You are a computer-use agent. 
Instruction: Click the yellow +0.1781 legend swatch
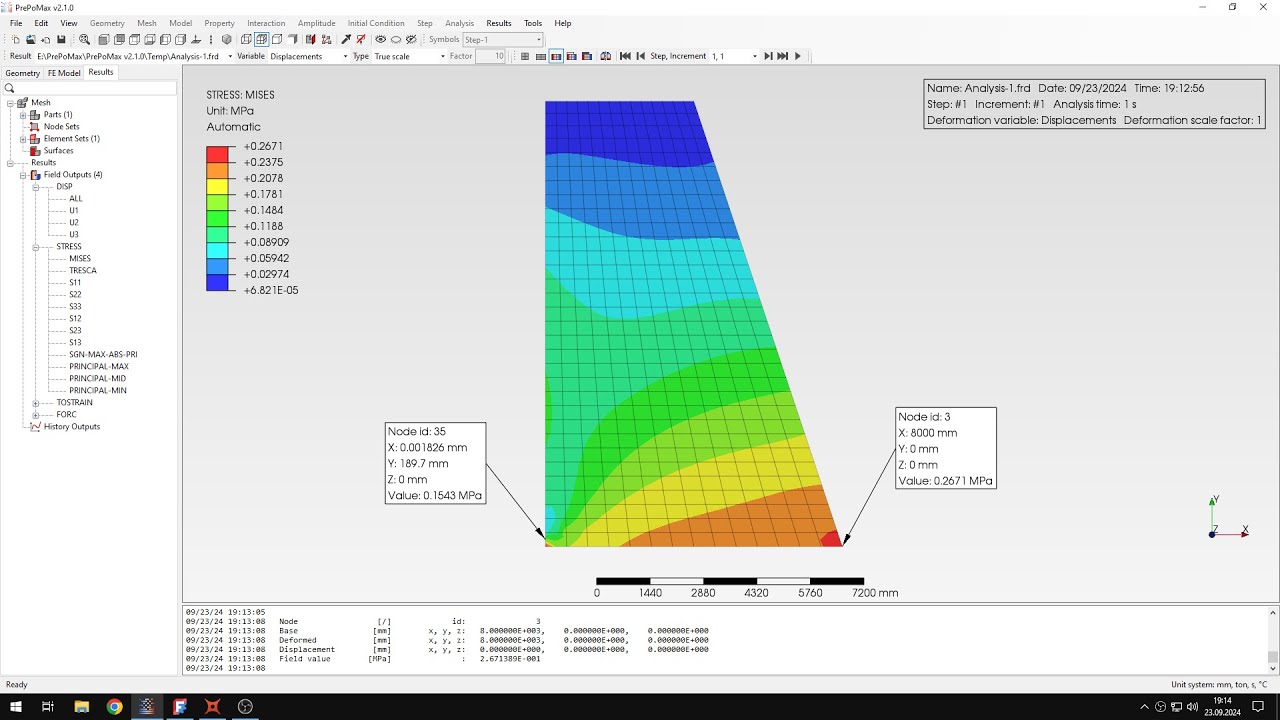(x=219, y=186)
